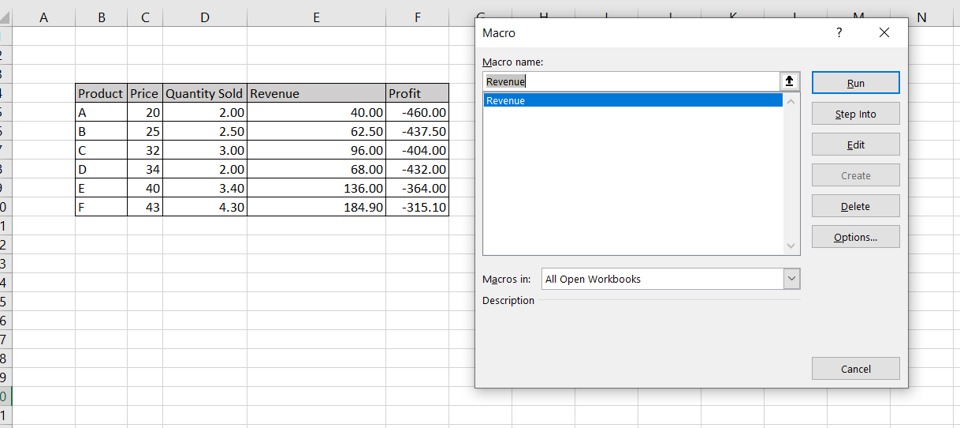The width and height of the screenshot is (960, 428).
Task: Close the Macro dialog with X
Action: (883, 33)
